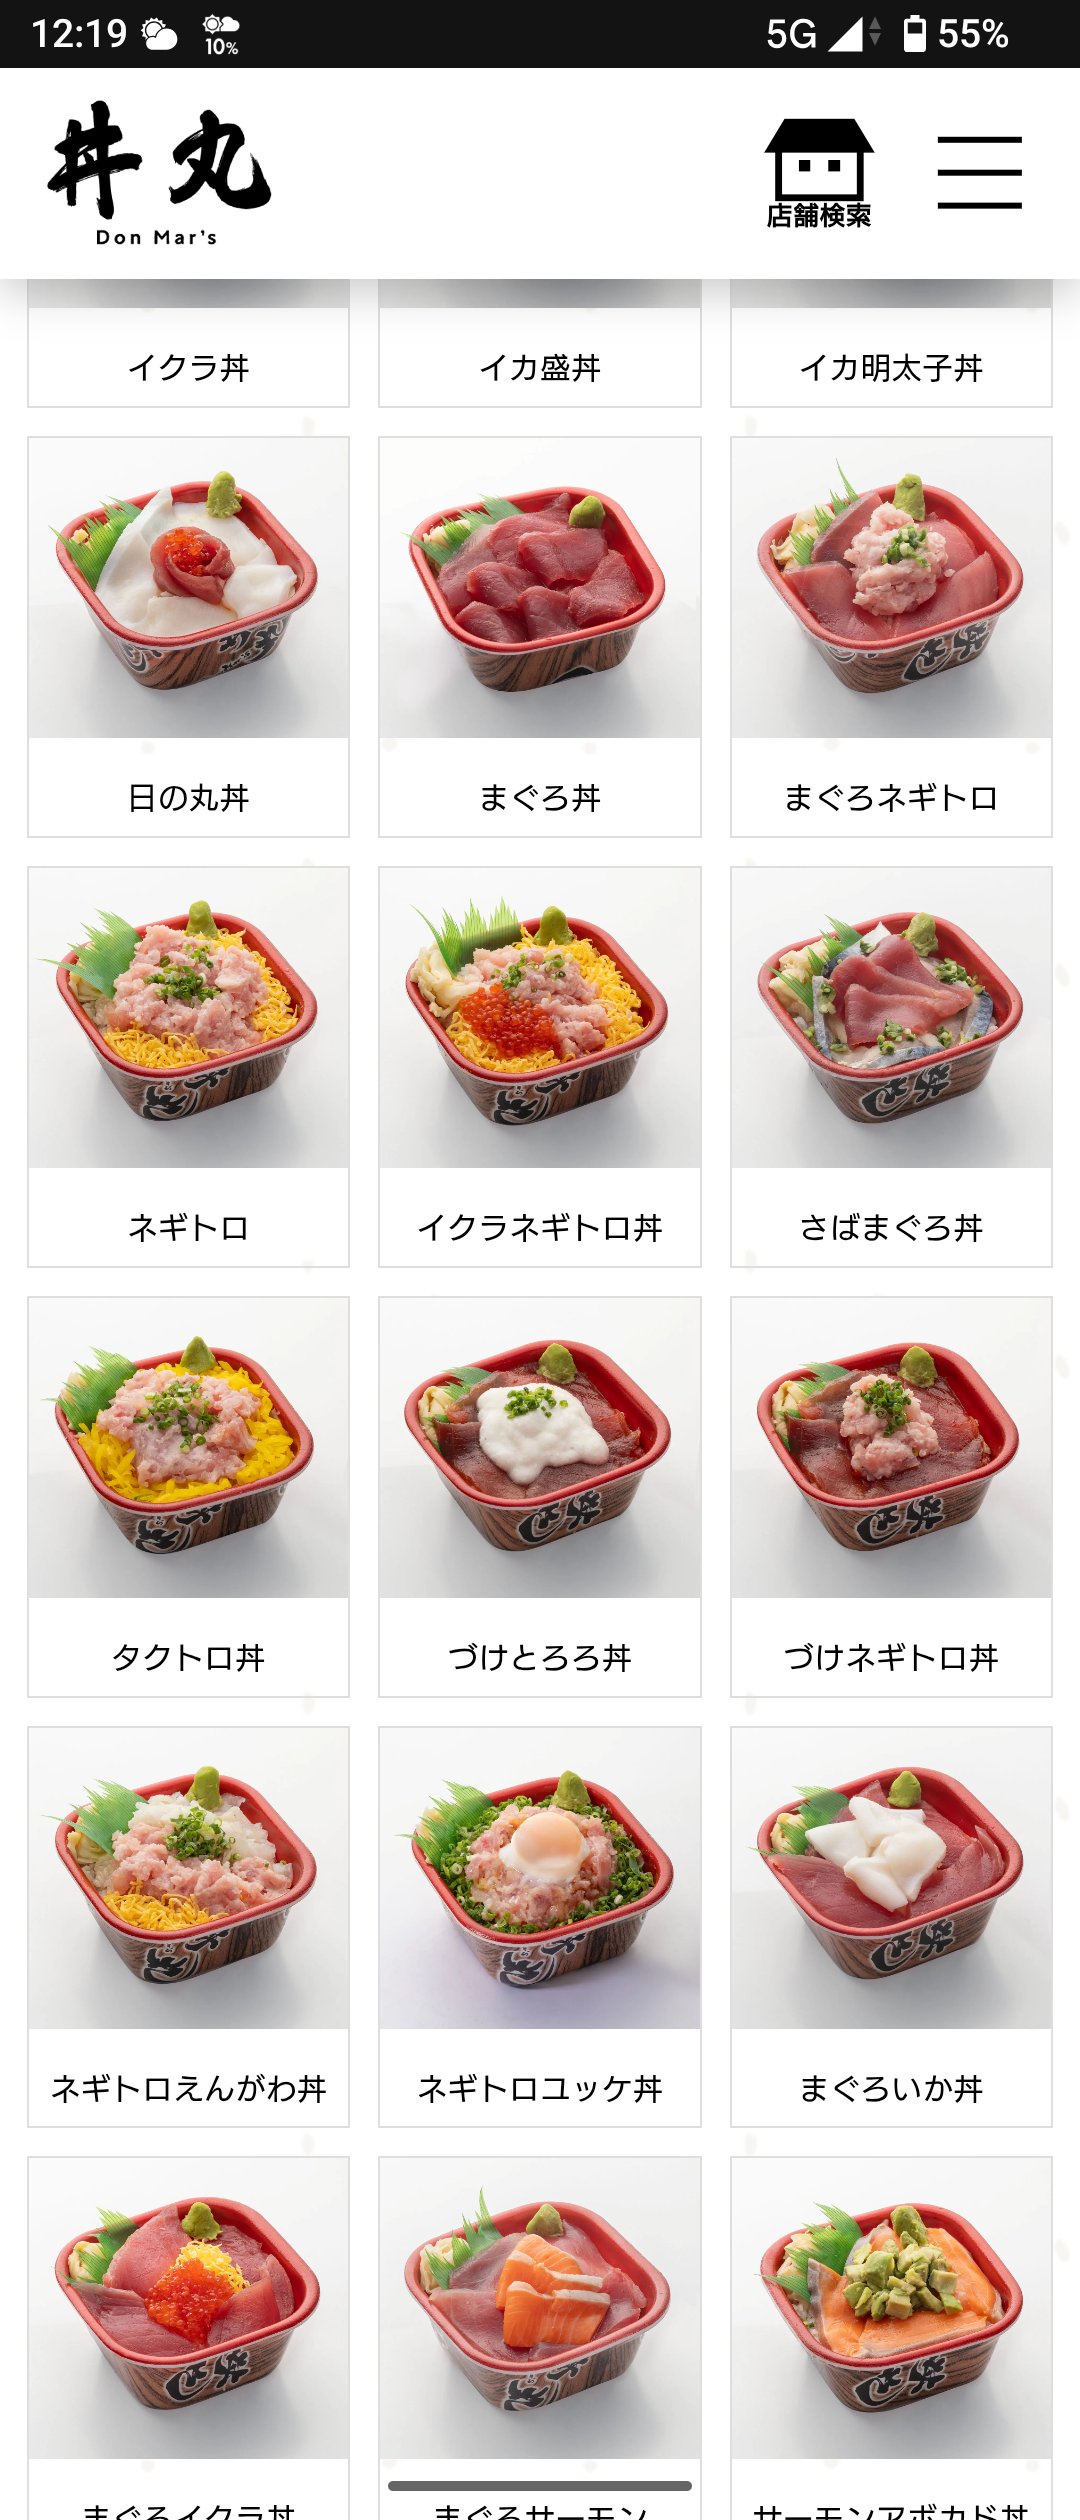The image size is (1080, 2520).
Task: Tap the weather icon in status bar
Action: tap(159, 34)
